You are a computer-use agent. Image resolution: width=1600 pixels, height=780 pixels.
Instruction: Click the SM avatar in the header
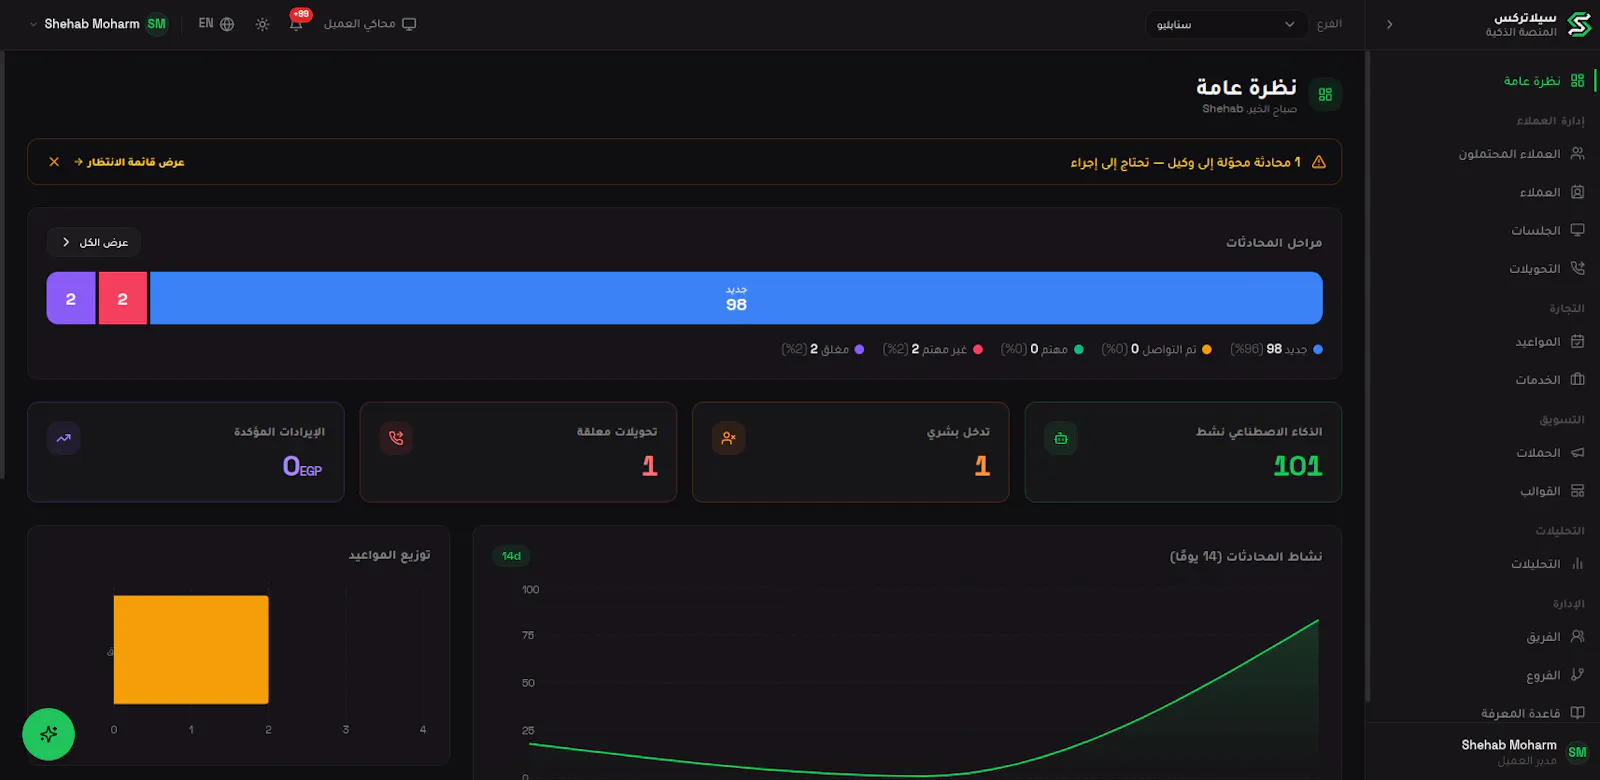point(157,24)
